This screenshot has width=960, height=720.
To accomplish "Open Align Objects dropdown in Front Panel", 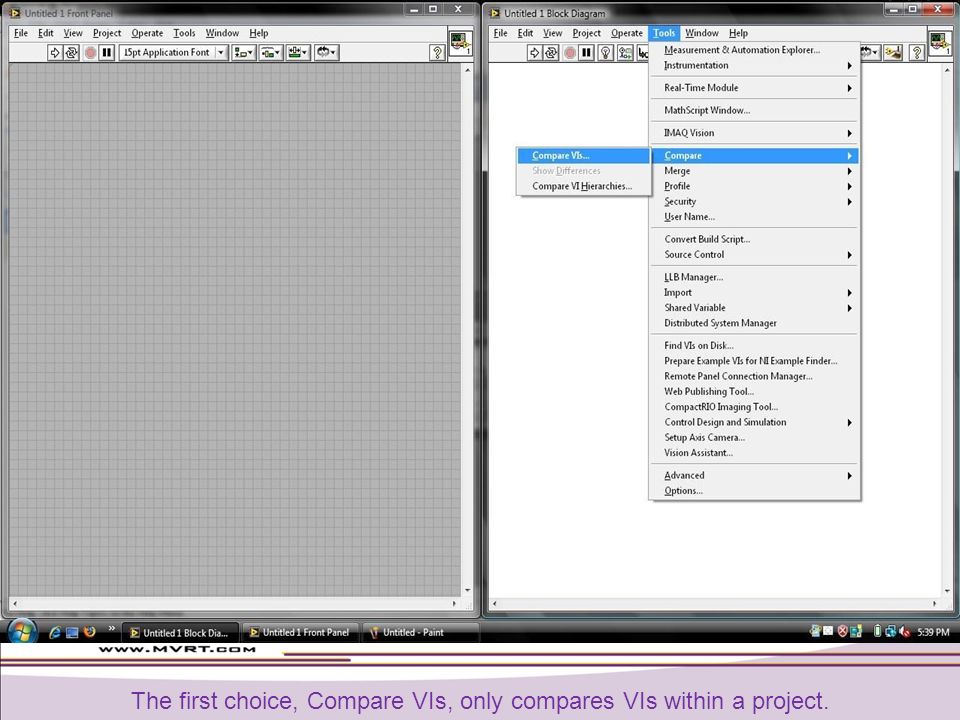I will coord(244,53).
